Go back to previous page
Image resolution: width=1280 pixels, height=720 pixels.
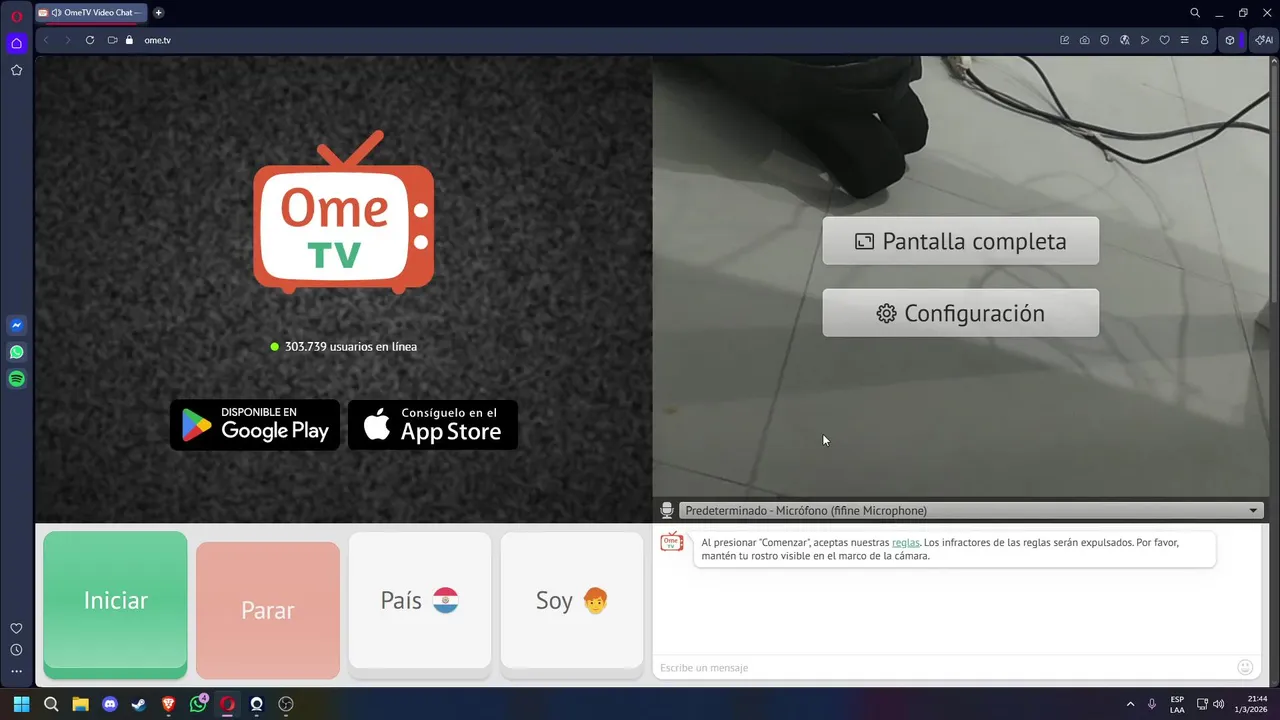pos(46,40)
